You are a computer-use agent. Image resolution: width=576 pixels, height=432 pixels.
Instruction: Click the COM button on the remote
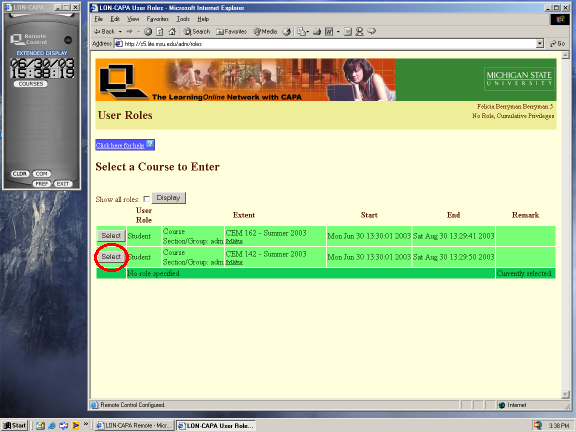[x=42, y=174]
